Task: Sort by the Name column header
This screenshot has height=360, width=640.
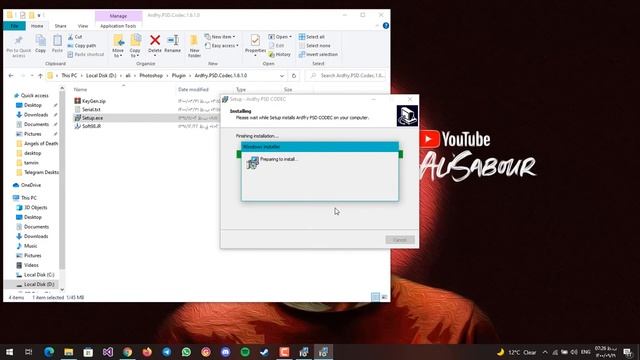Action: (x=80, y=89)
